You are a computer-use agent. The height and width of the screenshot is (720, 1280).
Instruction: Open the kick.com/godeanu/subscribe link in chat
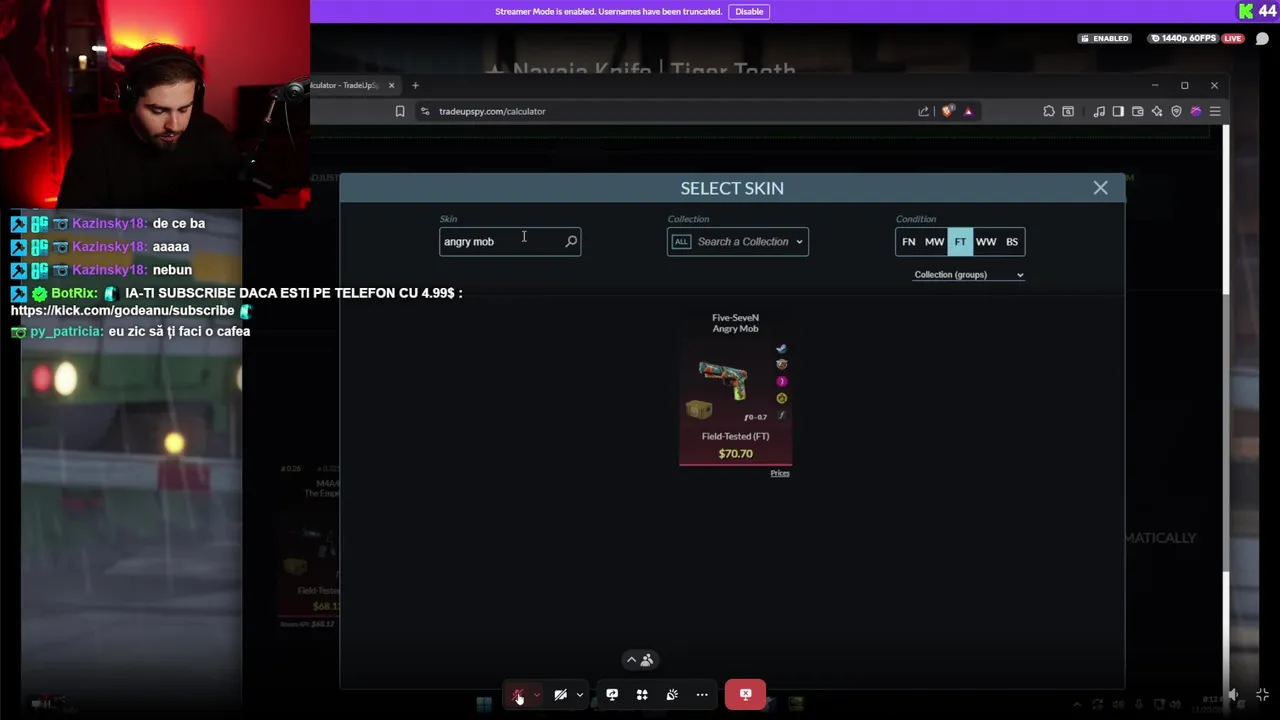pos(122,311)
